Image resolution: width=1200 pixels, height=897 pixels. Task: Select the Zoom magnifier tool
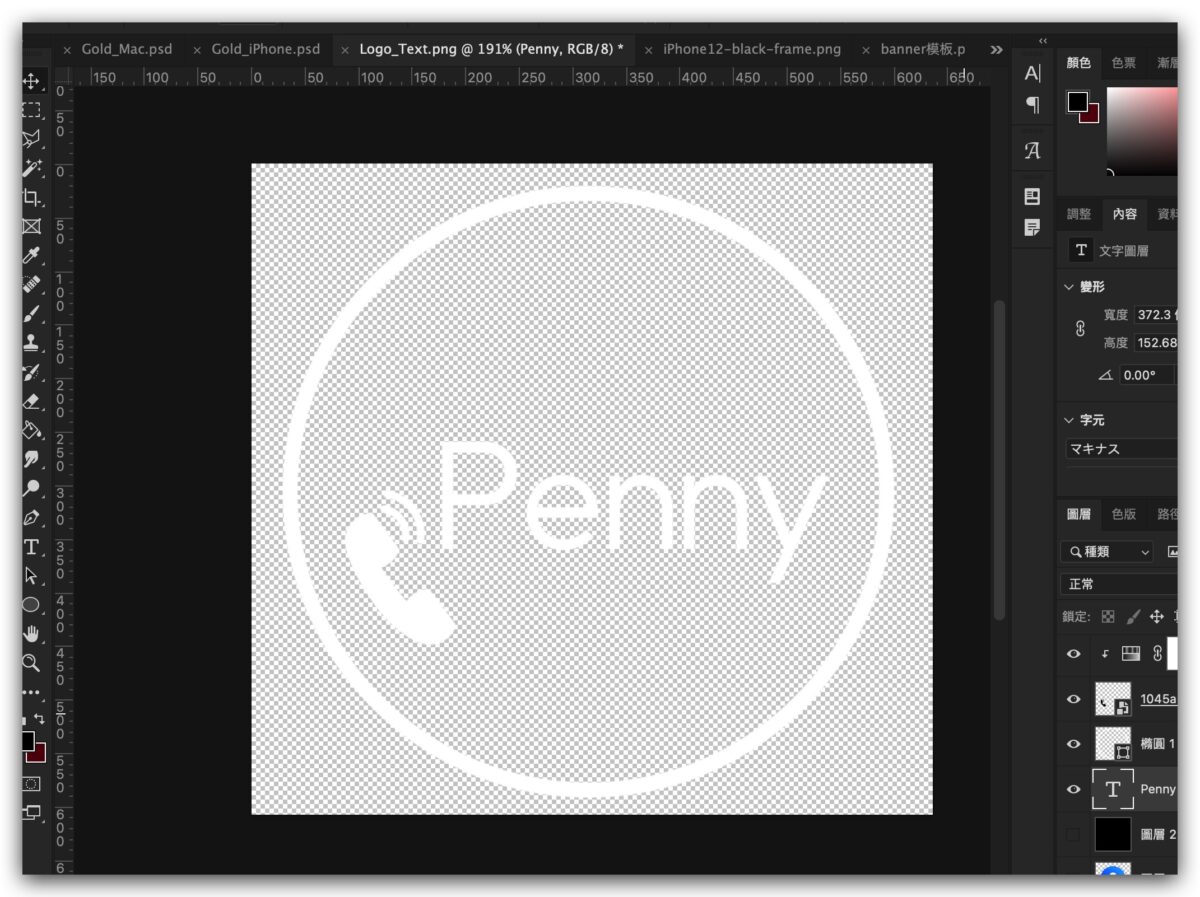click(31, 662)
